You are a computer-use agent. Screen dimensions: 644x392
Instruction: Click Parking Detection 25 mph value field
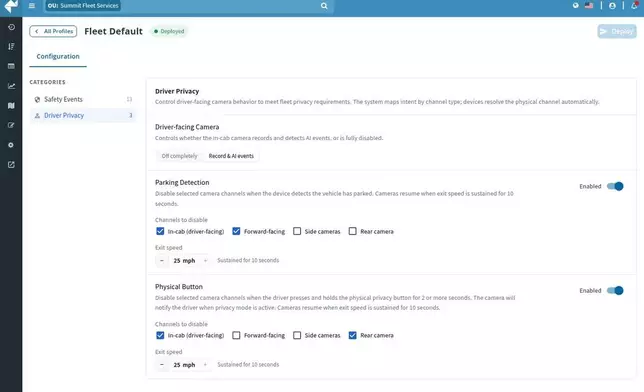click(x=184, y=261)
